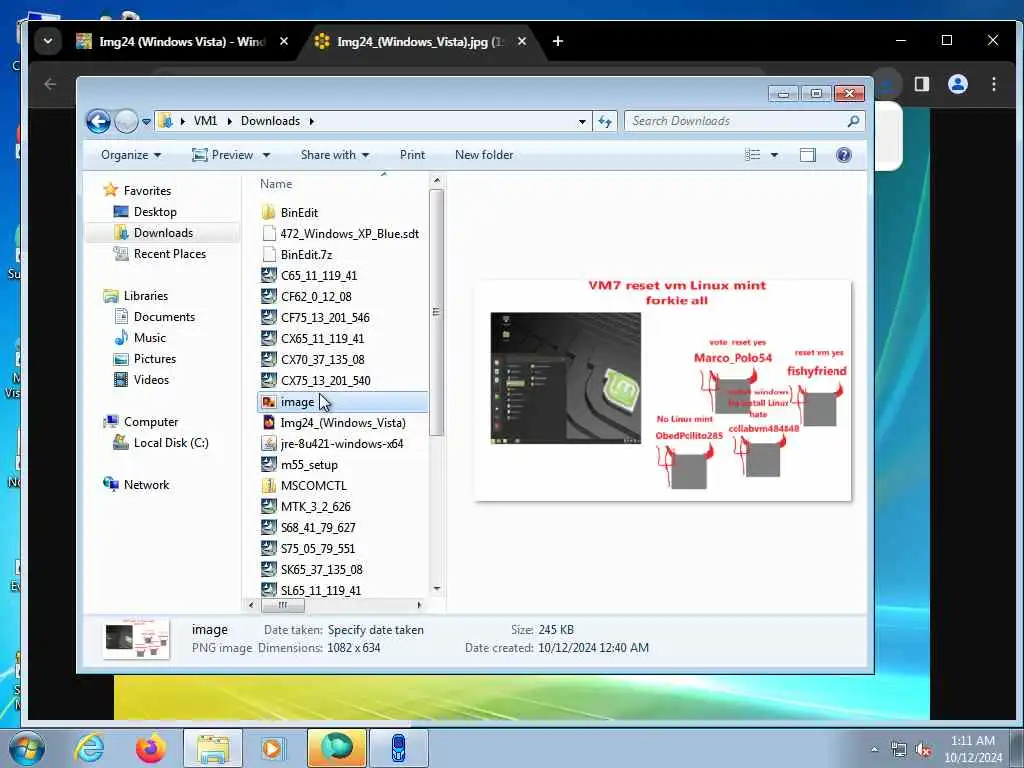Image resolution: width=1024 pixels, height=768 pixels.
Task: Open the browser tab search dropdown
Action: click(48, 41)
